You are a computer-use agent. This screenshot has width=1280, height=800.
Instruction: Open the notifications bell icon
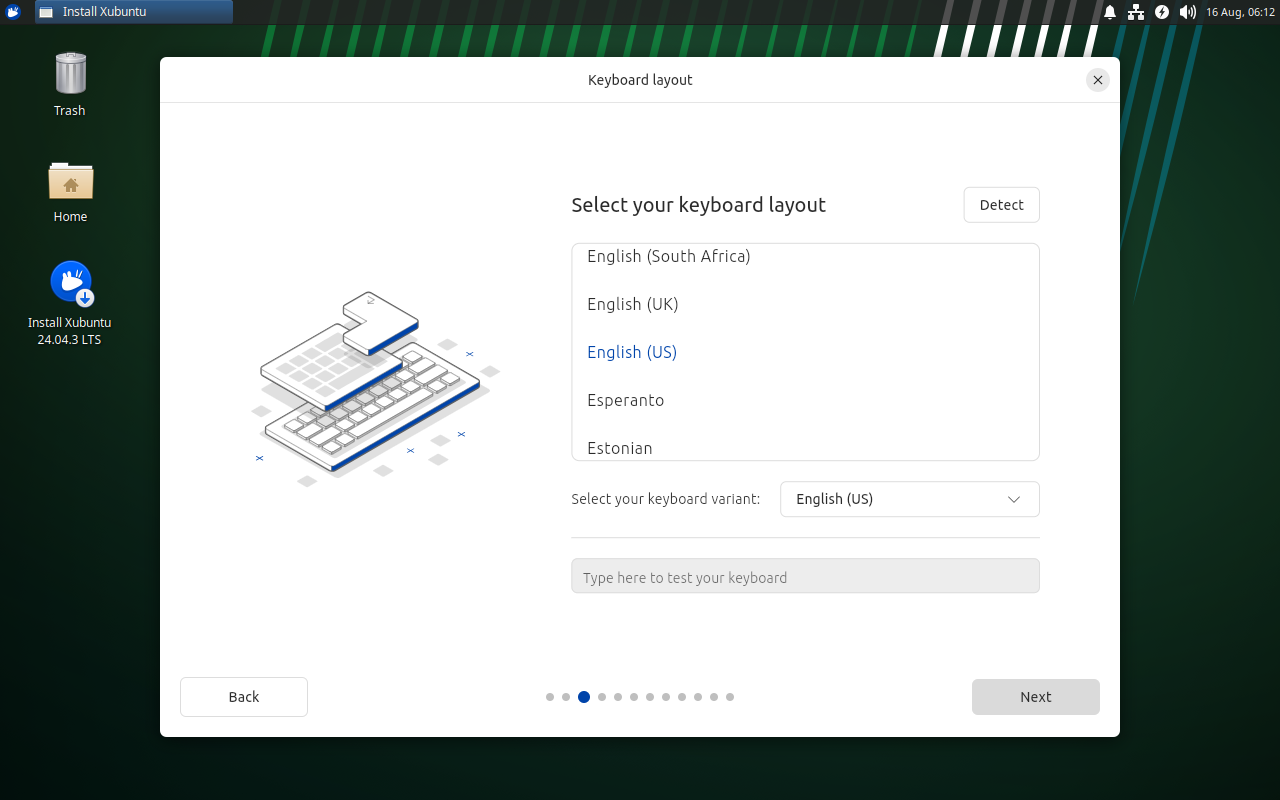[1110, 12]
